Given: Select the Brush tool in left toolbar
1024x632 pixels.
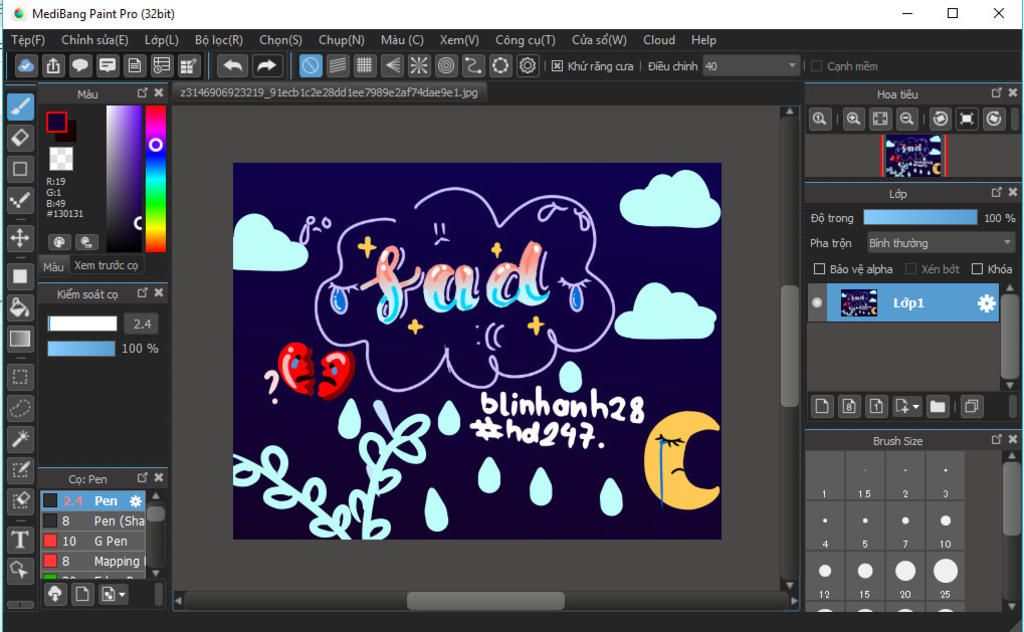Looking at the screenshot, I should tap(20, 106).
